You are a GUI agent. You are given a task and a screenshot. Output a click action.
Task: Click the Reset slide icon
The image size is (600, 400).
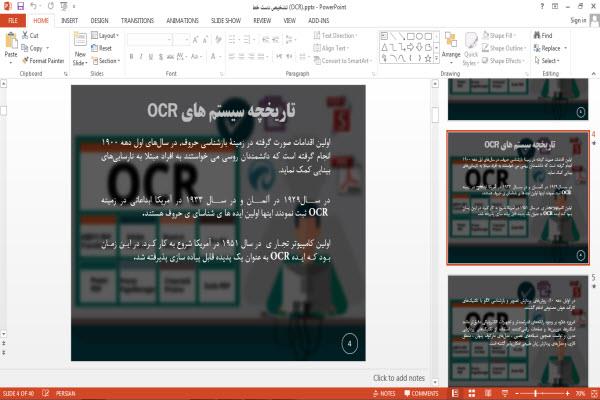(x=95, y=48)
